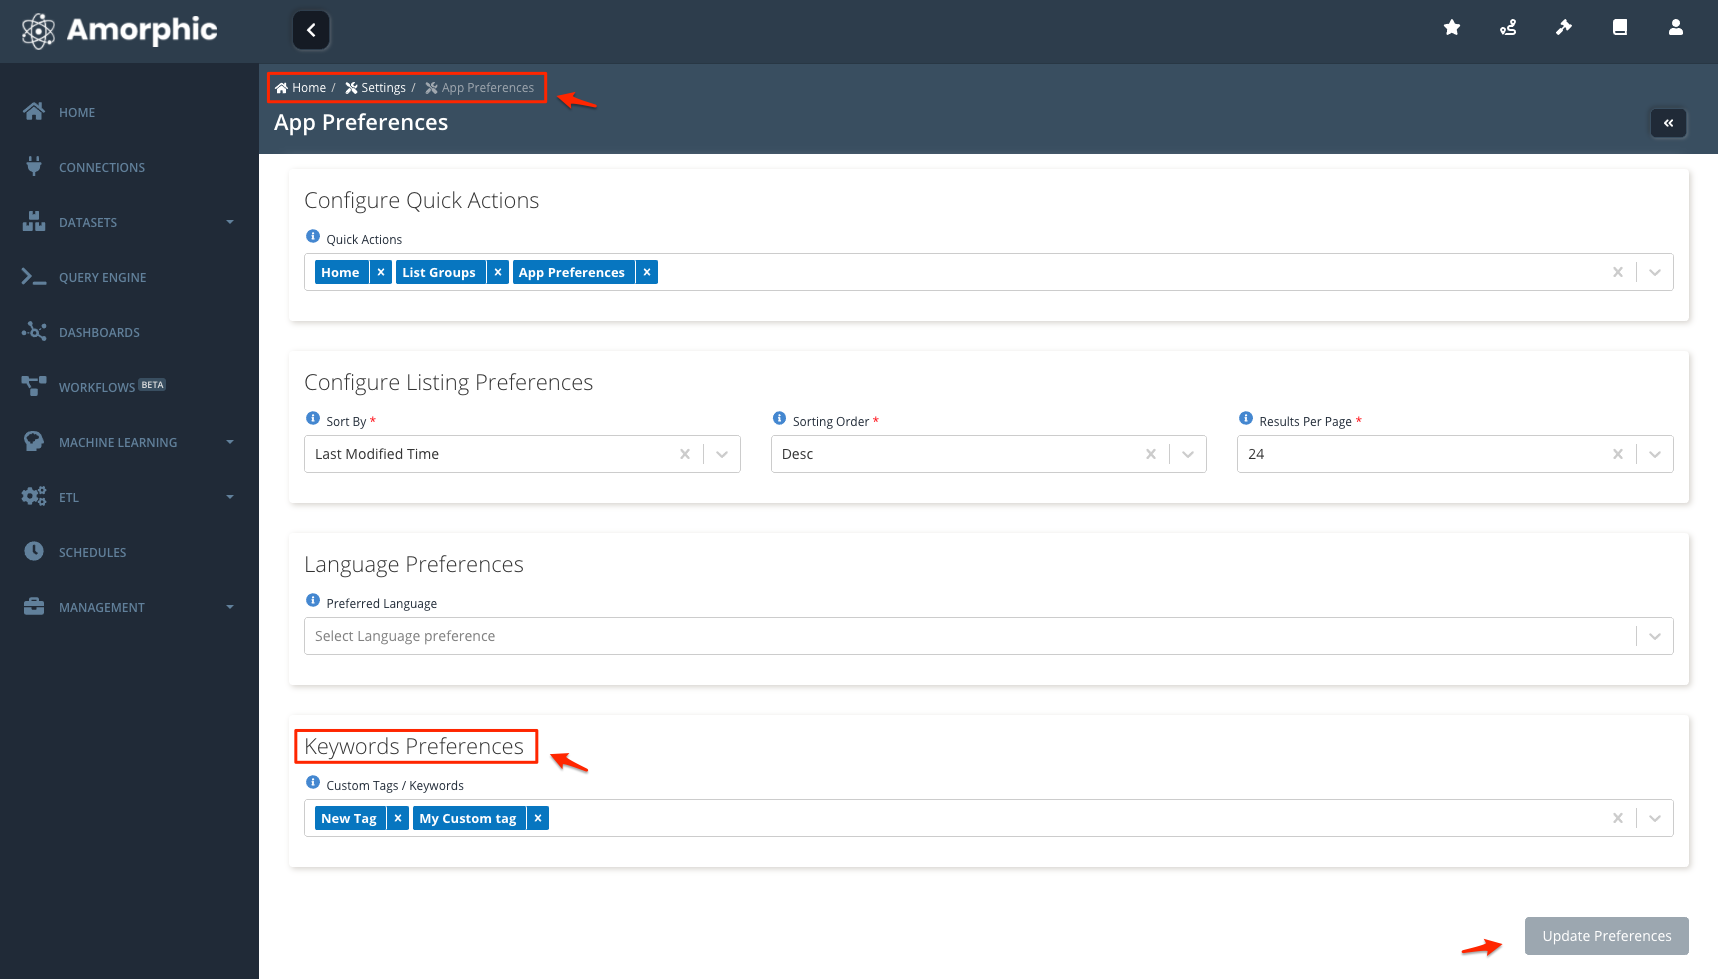Click the route map icon in top bar
The width and height of the screenshot is (1718, 979).
click(x=1507, y=28)
